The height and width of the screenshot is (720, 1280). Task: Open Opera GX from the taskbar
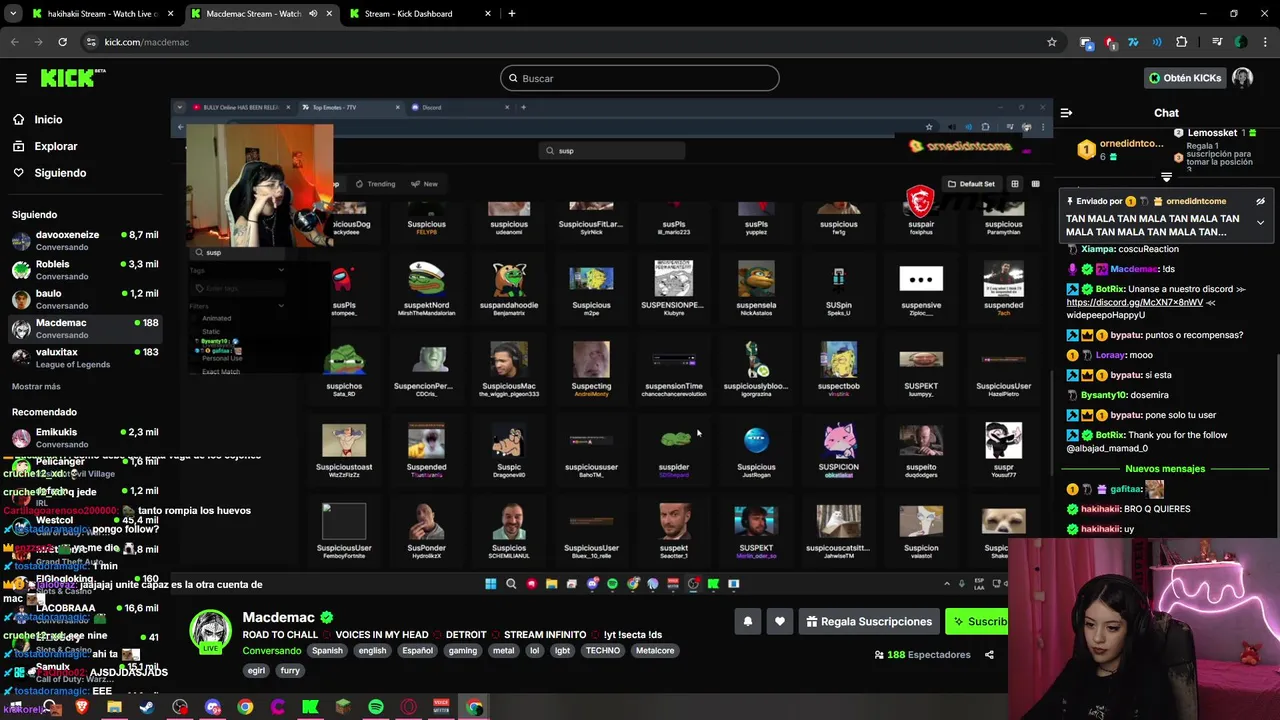pos(408,707)
